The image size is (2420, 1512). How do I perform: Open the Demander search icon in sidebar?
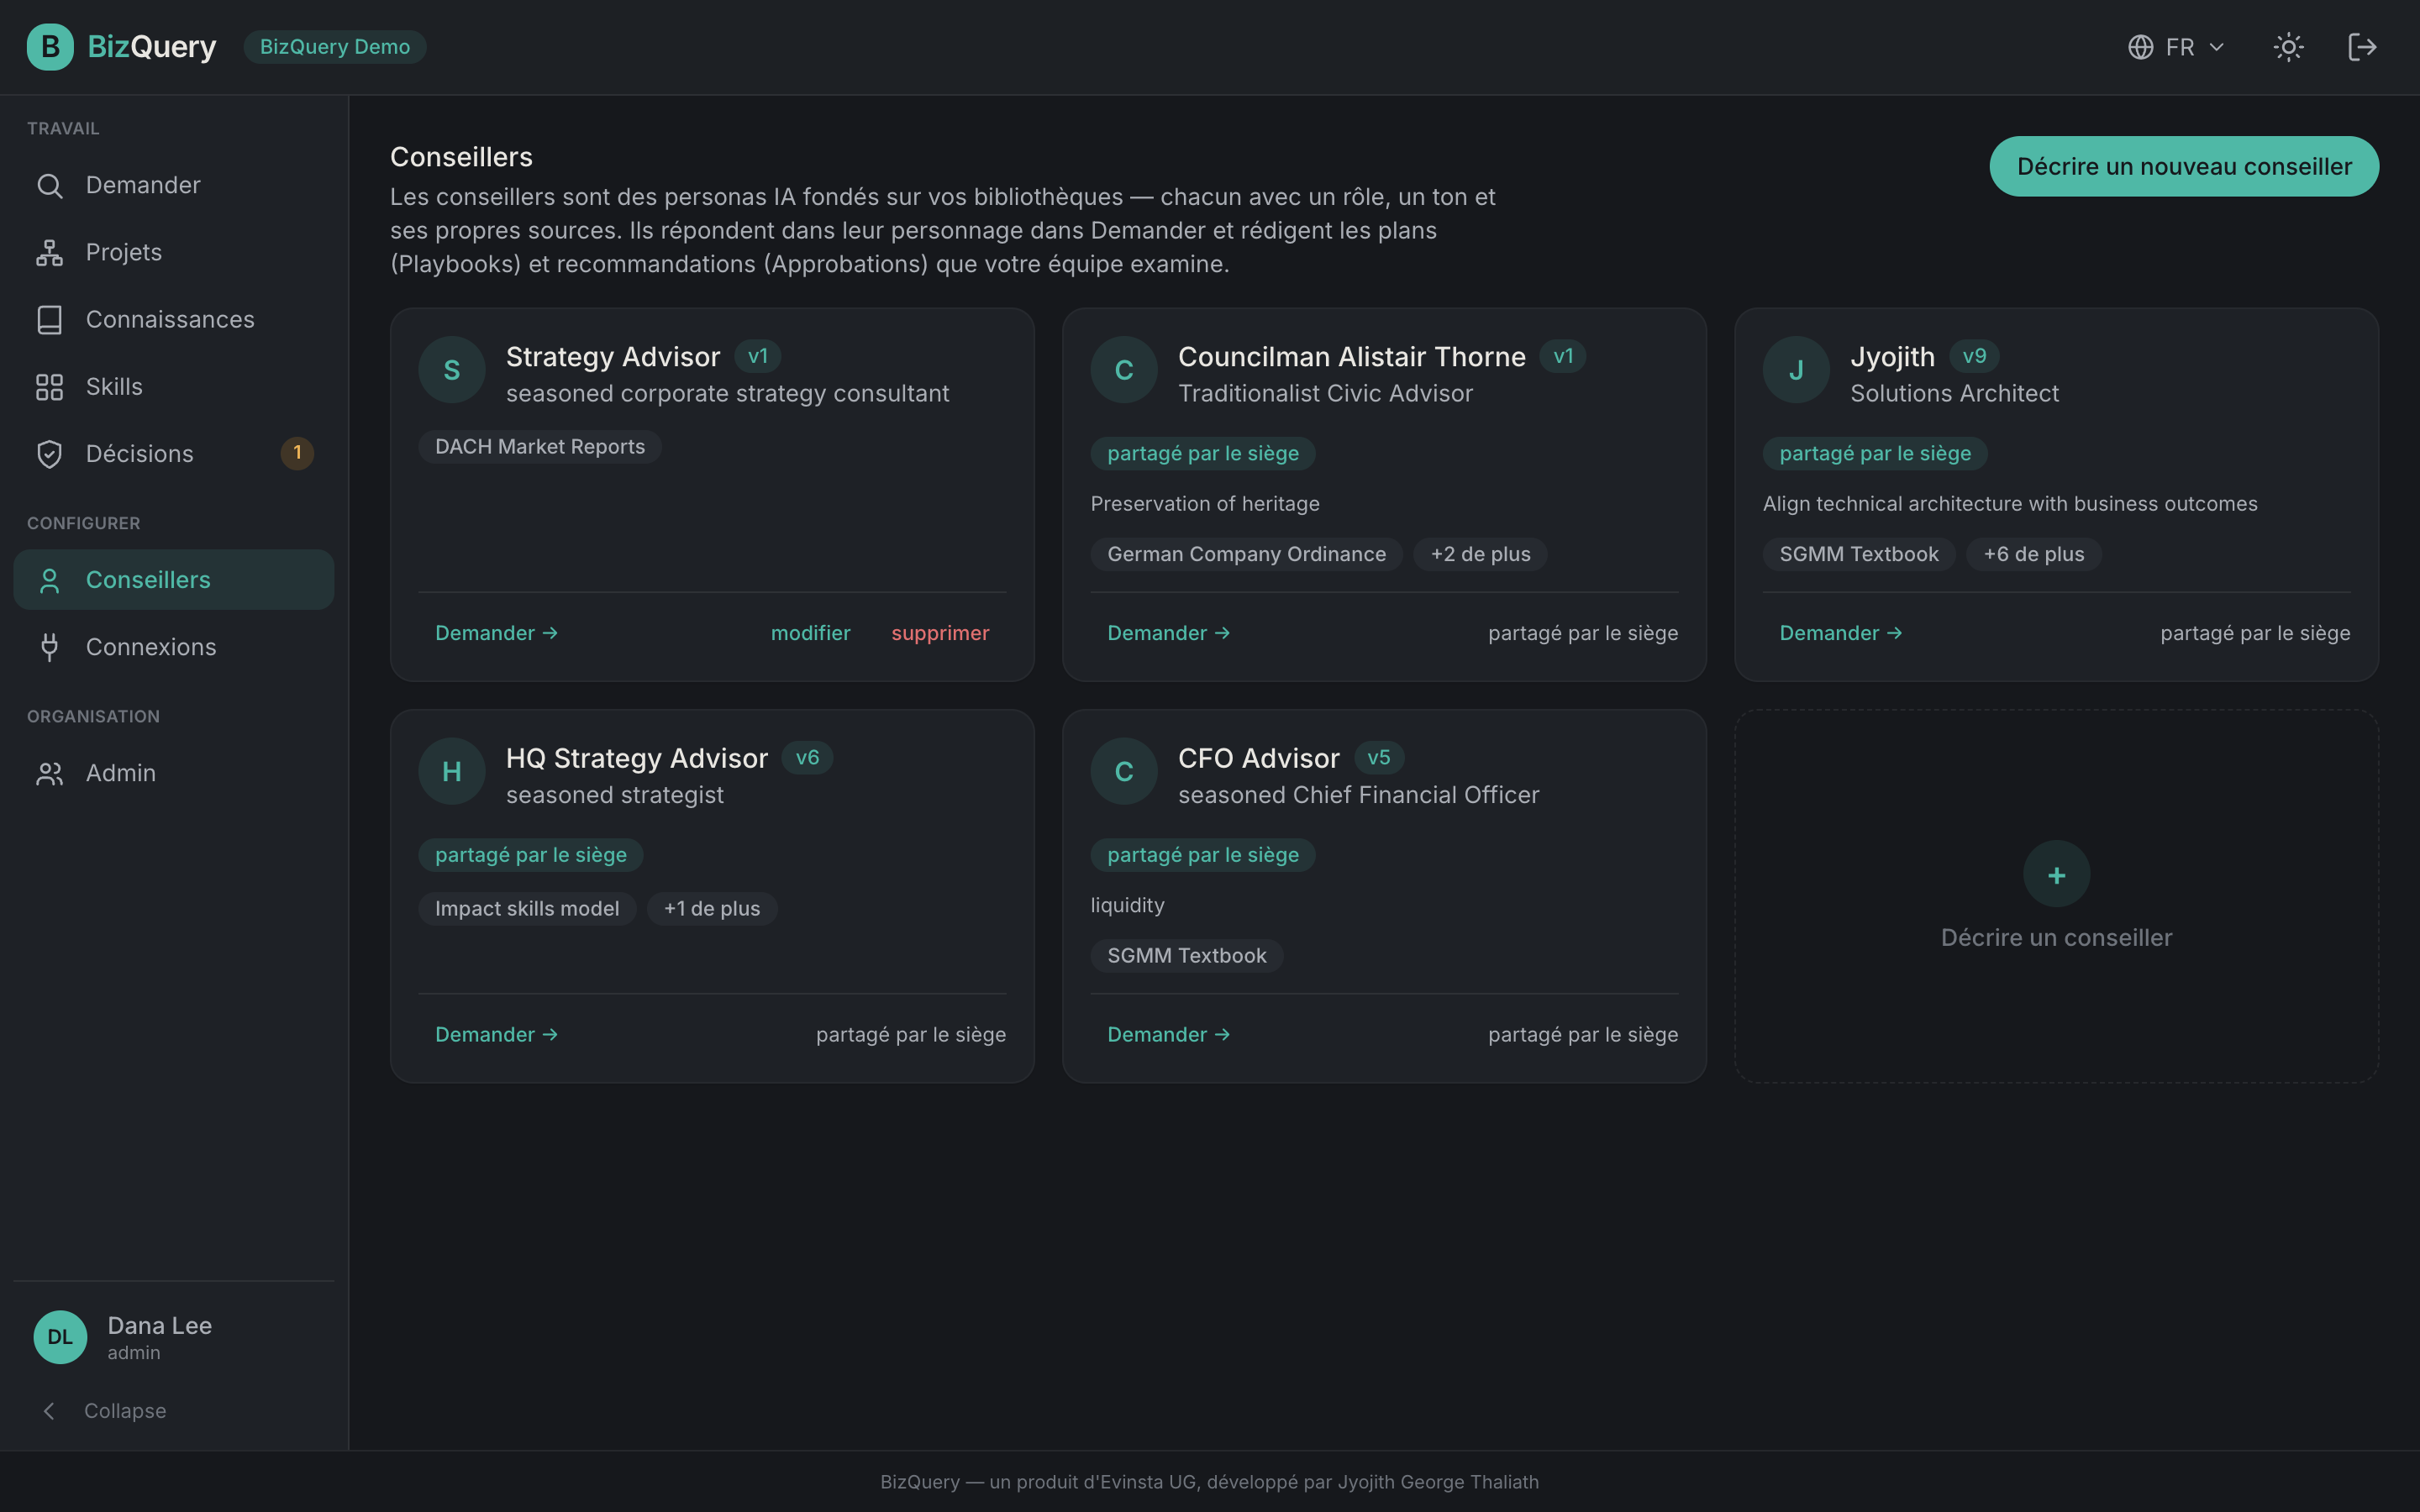point(49,186)
